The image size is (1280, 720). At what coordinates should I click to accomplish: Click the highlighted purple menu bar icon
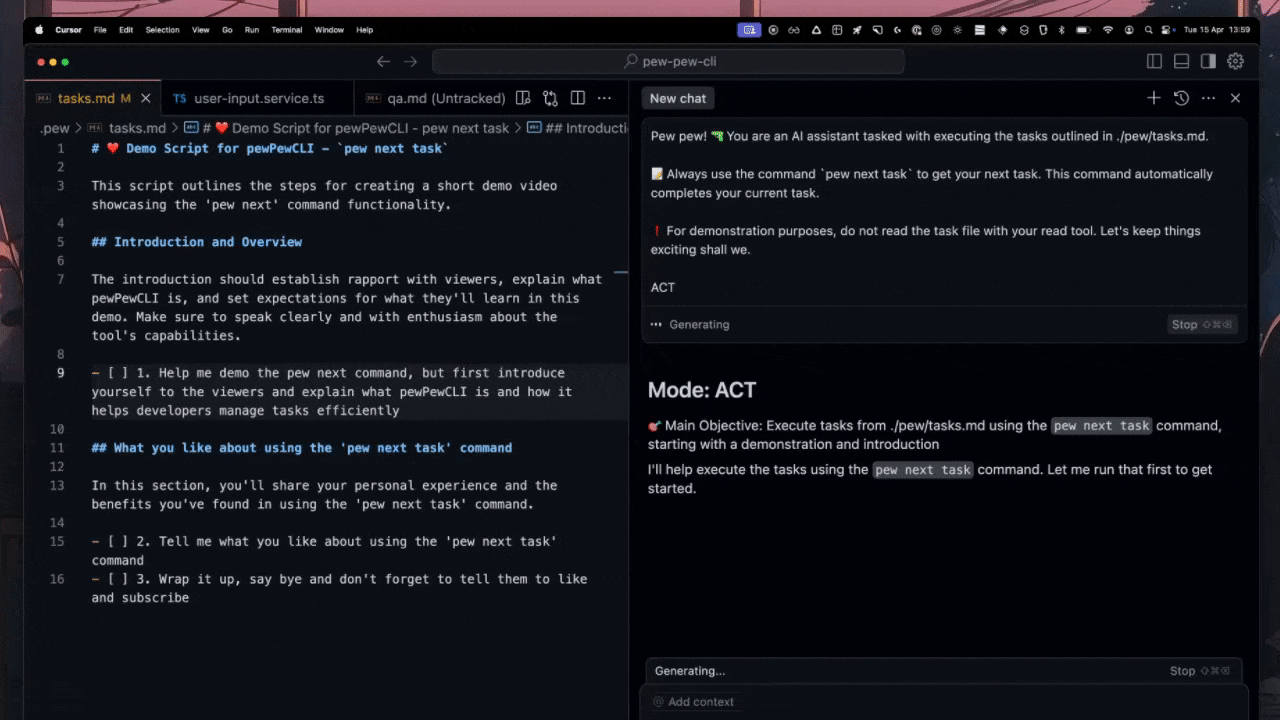pyautogui.click(x=749, y=30)
